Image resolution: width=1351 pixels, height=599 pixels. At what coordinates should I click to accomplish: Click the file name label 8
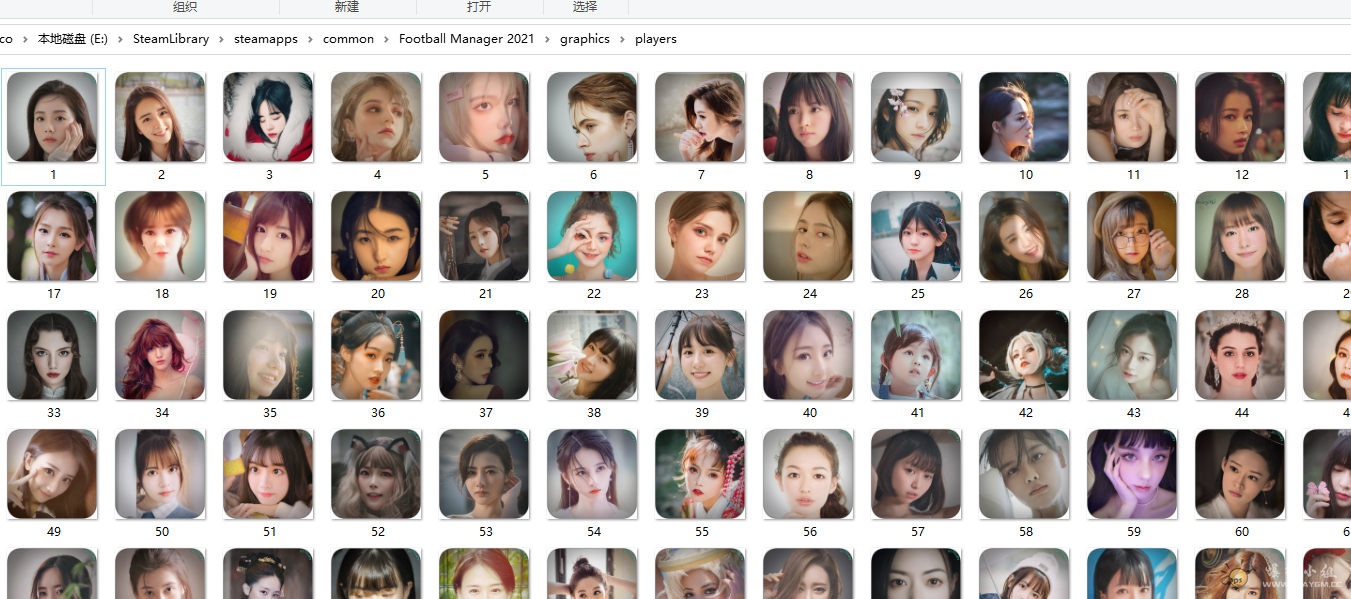click(x=809, y=174)
